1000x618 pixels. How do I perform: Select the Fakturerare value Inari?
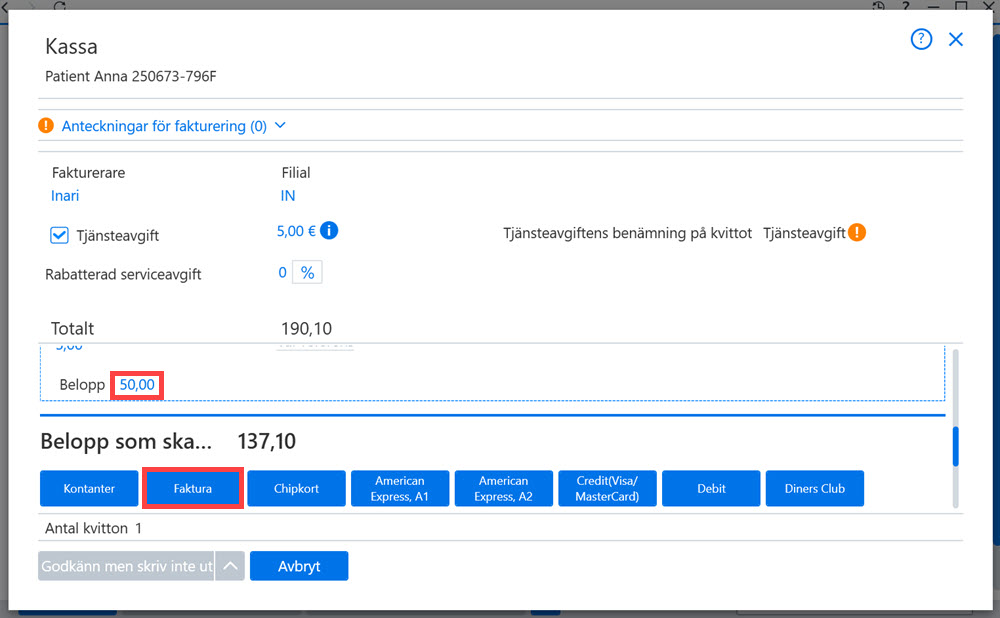65,195
